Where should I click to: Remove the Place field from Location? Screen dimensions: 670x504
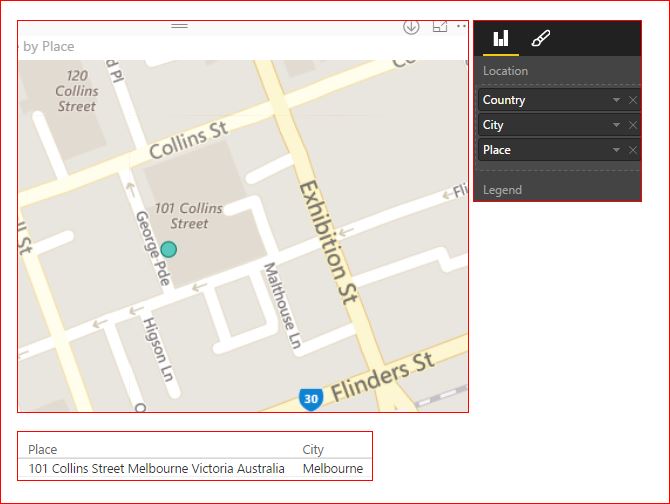pos(633,150)
